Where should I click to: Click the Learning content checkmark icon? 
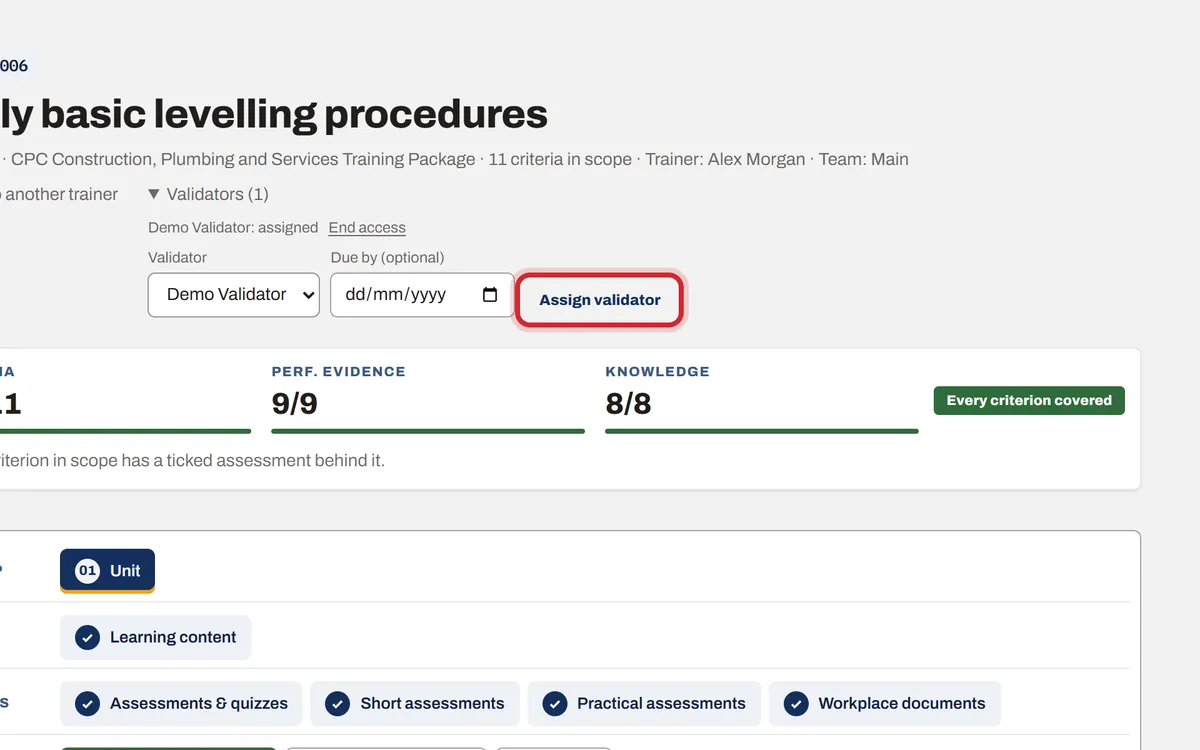(x=88, y=637)
